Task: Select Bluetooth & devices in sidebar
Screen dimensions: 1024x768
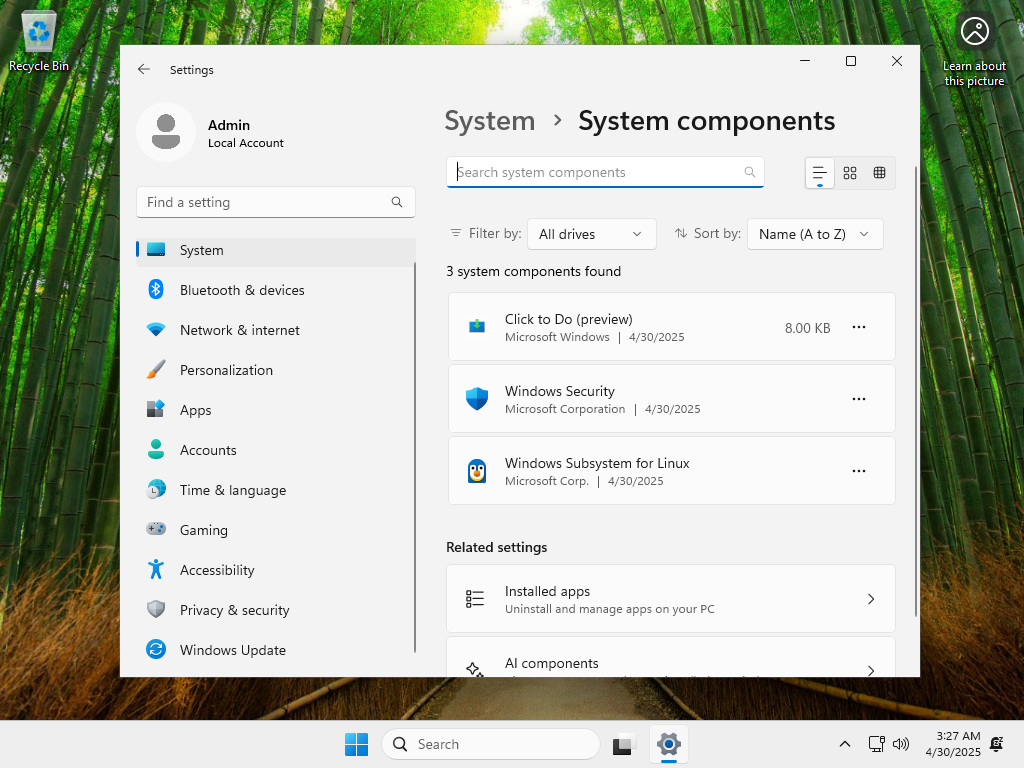Action: (x=242, y=290)
